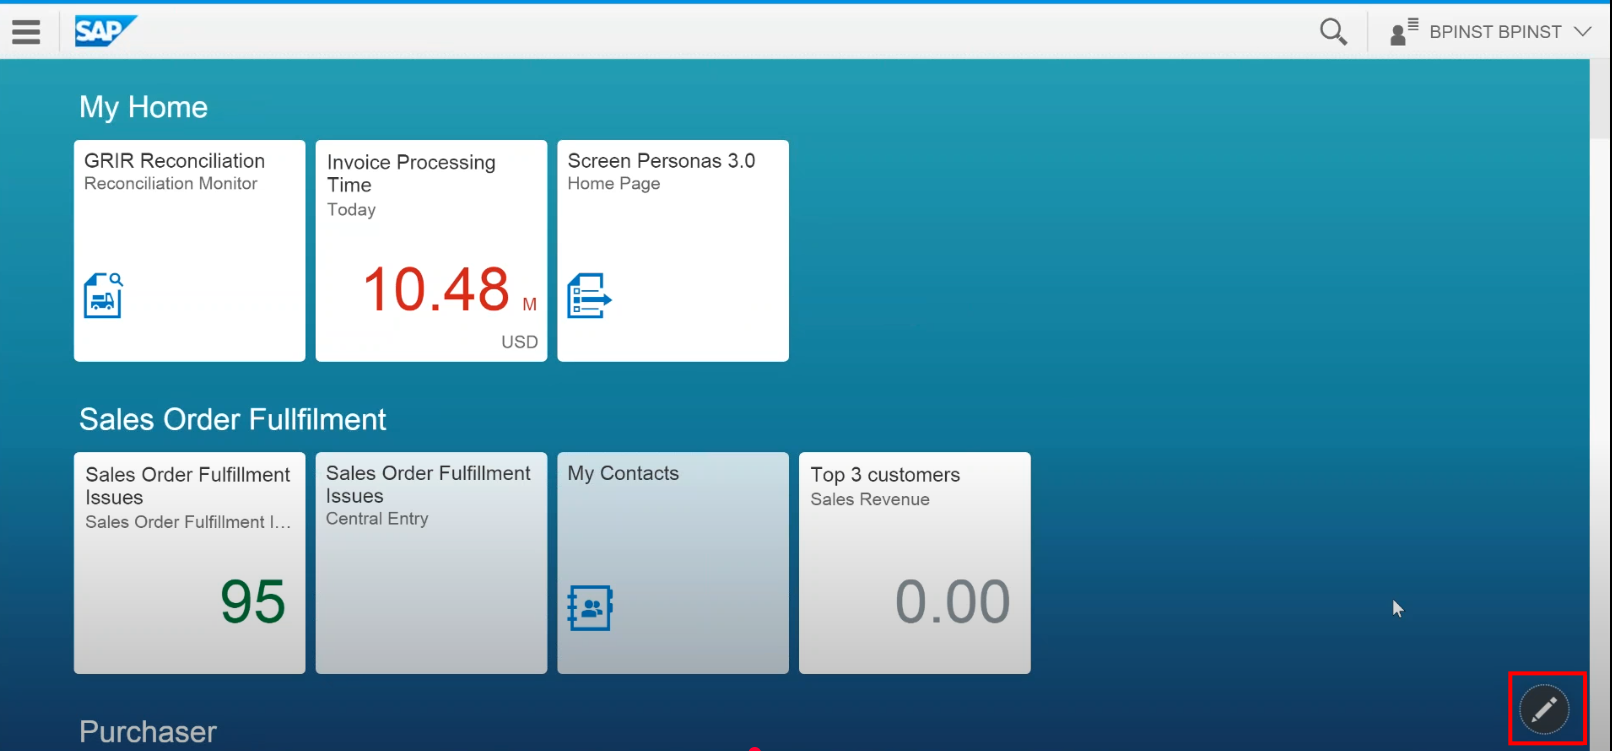Open the Invoice Processing Time tile
The width and height of the screenshot is (1612, 751).
tap(431, 250)
